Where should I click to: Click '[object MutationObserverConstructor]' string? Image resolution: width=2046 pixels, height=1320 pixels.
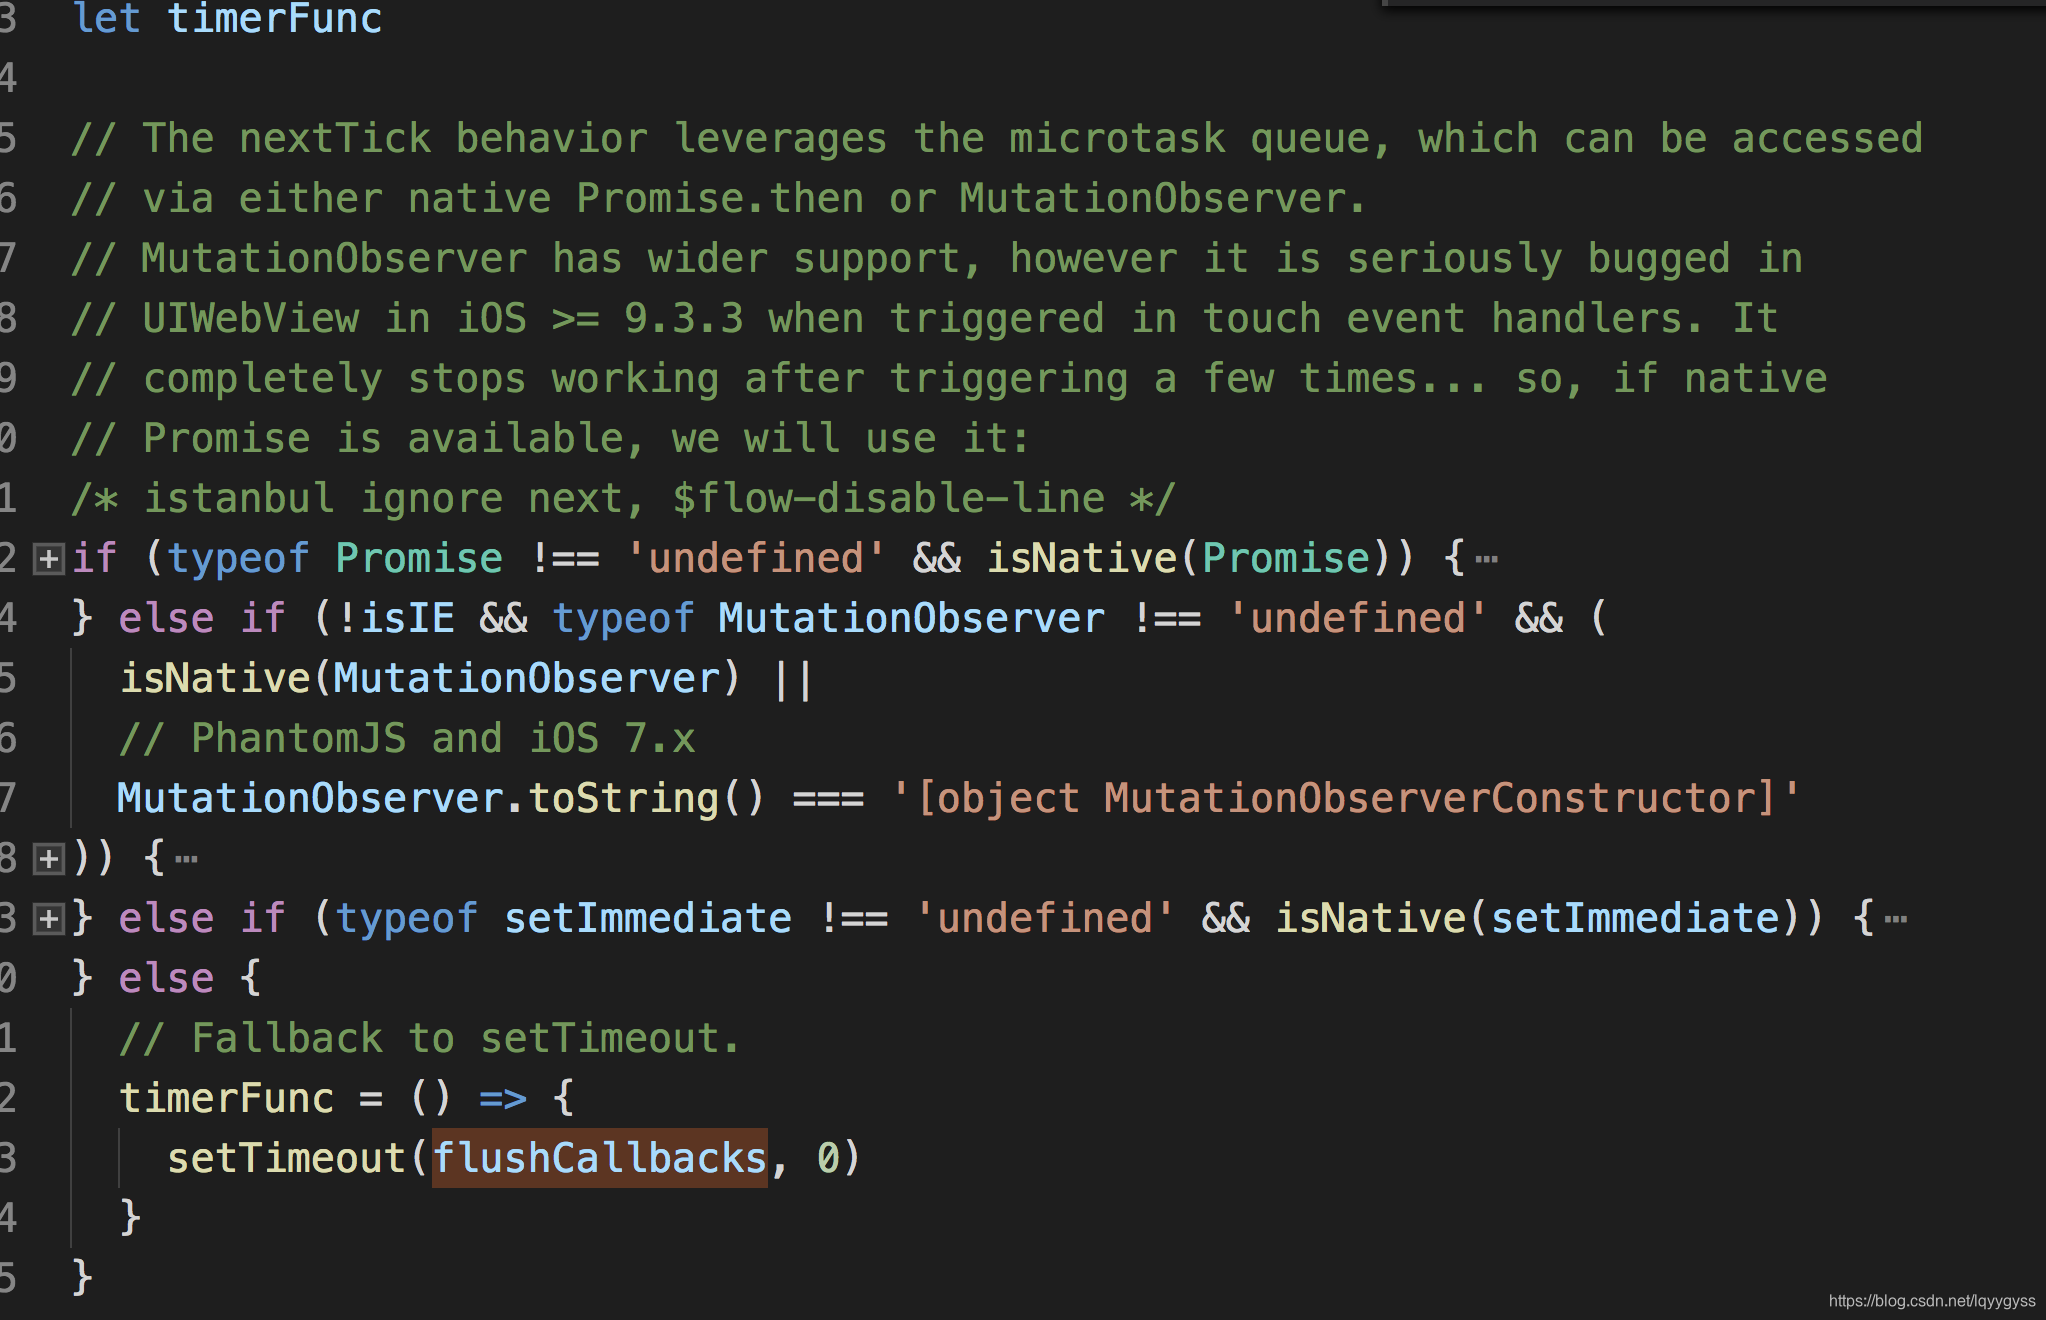point(1346,798)
